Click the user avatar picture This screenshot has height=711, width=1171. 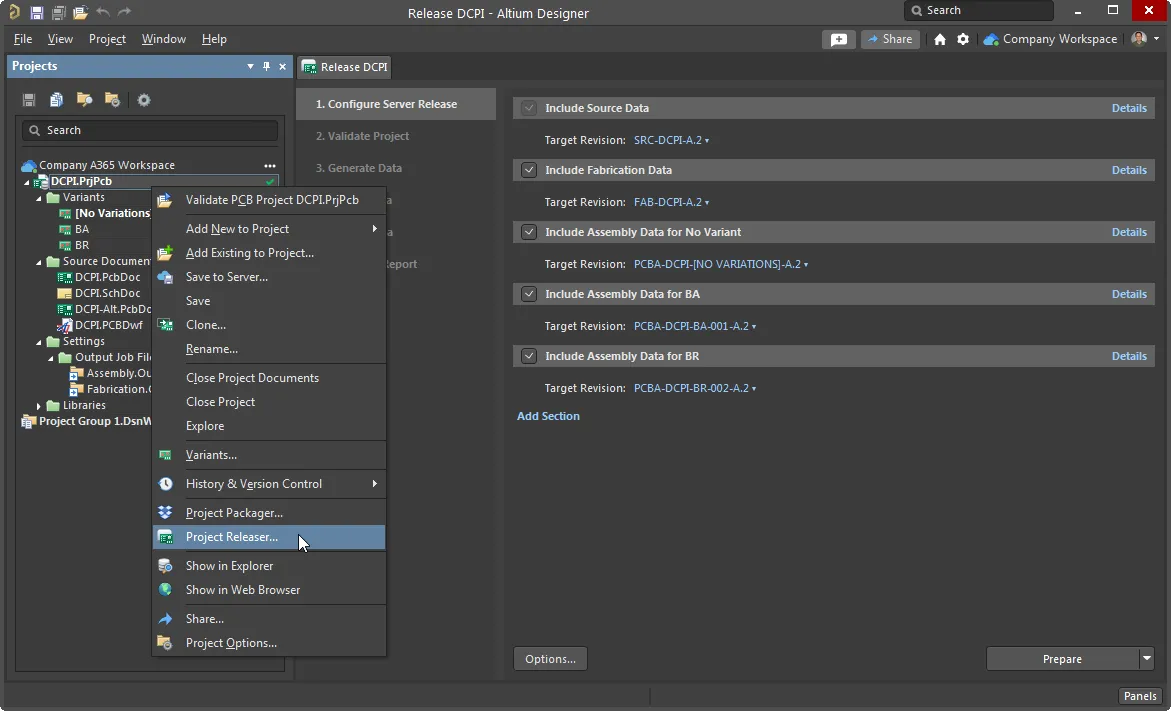point(1139,39)
